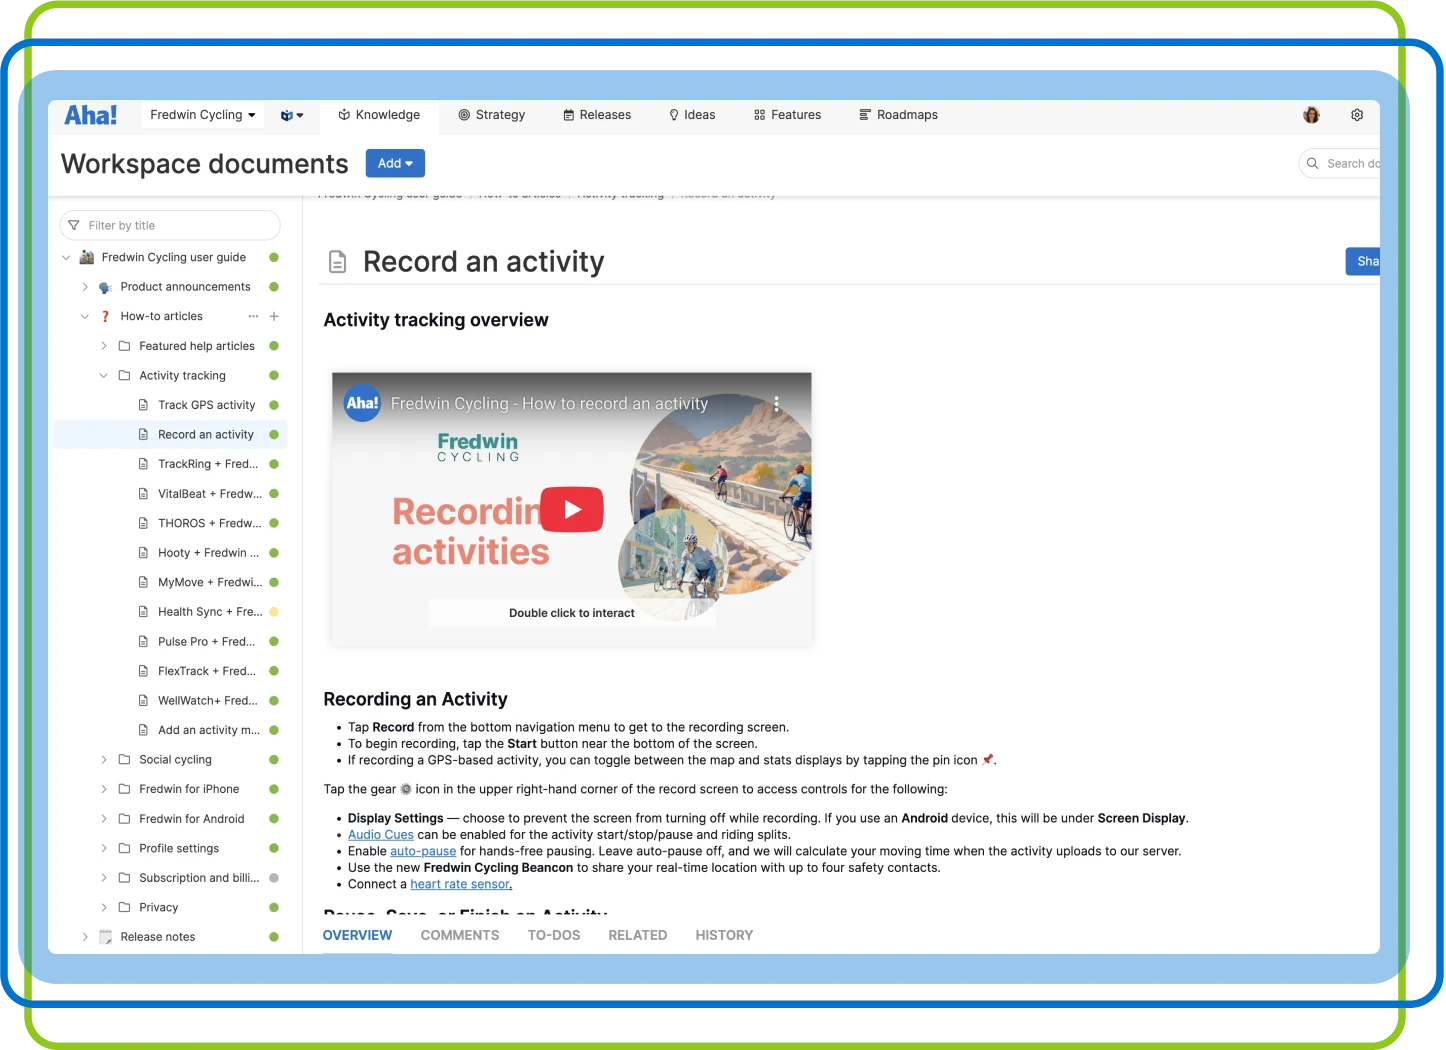Image resolution: width=1446 pixels, height=1050 pixels.
Task: Open the Hooty + Fredwin document
Action: click(x=208, y=553)
